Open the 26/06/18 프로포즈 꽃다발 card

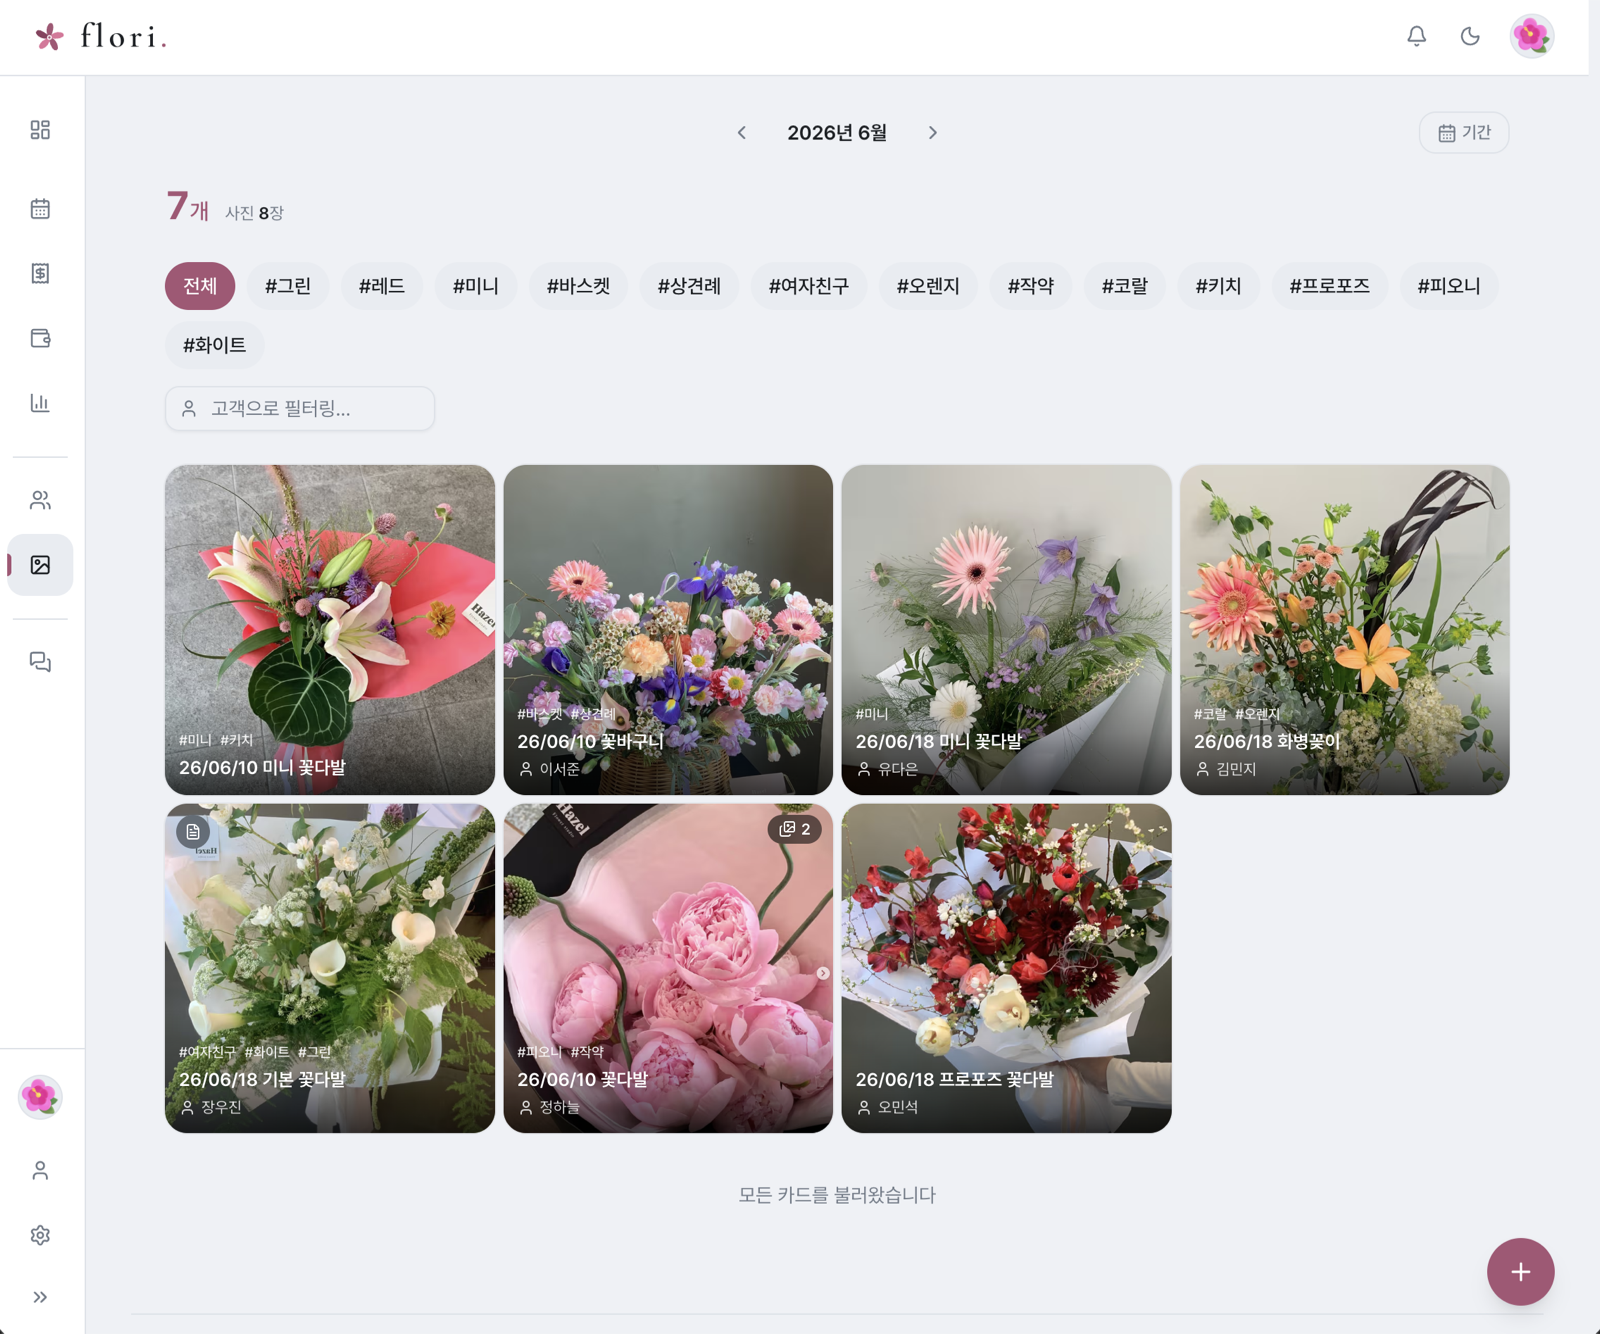pyautogui.click(x=1006, y=968)
